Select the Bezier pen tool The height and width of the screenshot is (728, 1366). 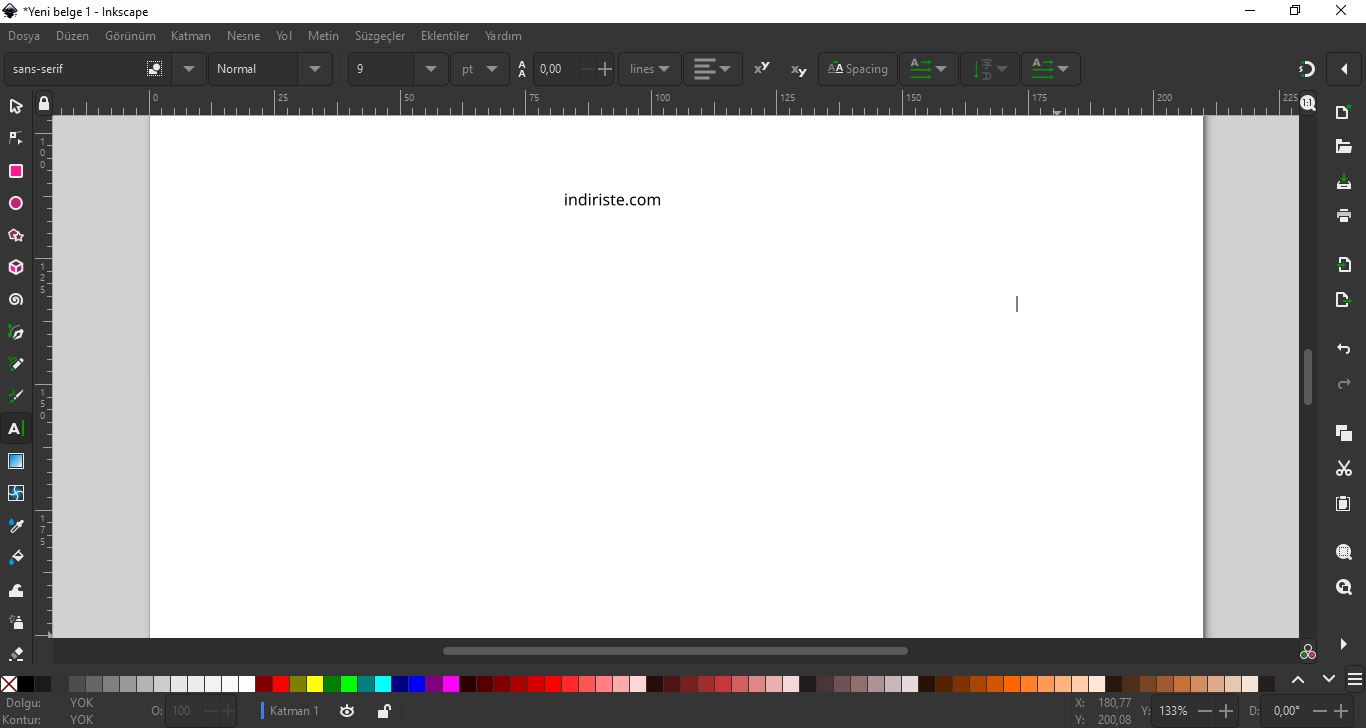(16, 332)
